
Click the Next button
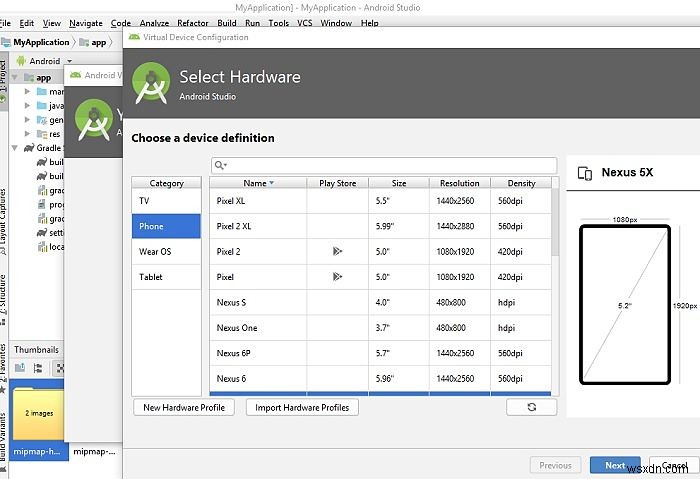615,465
